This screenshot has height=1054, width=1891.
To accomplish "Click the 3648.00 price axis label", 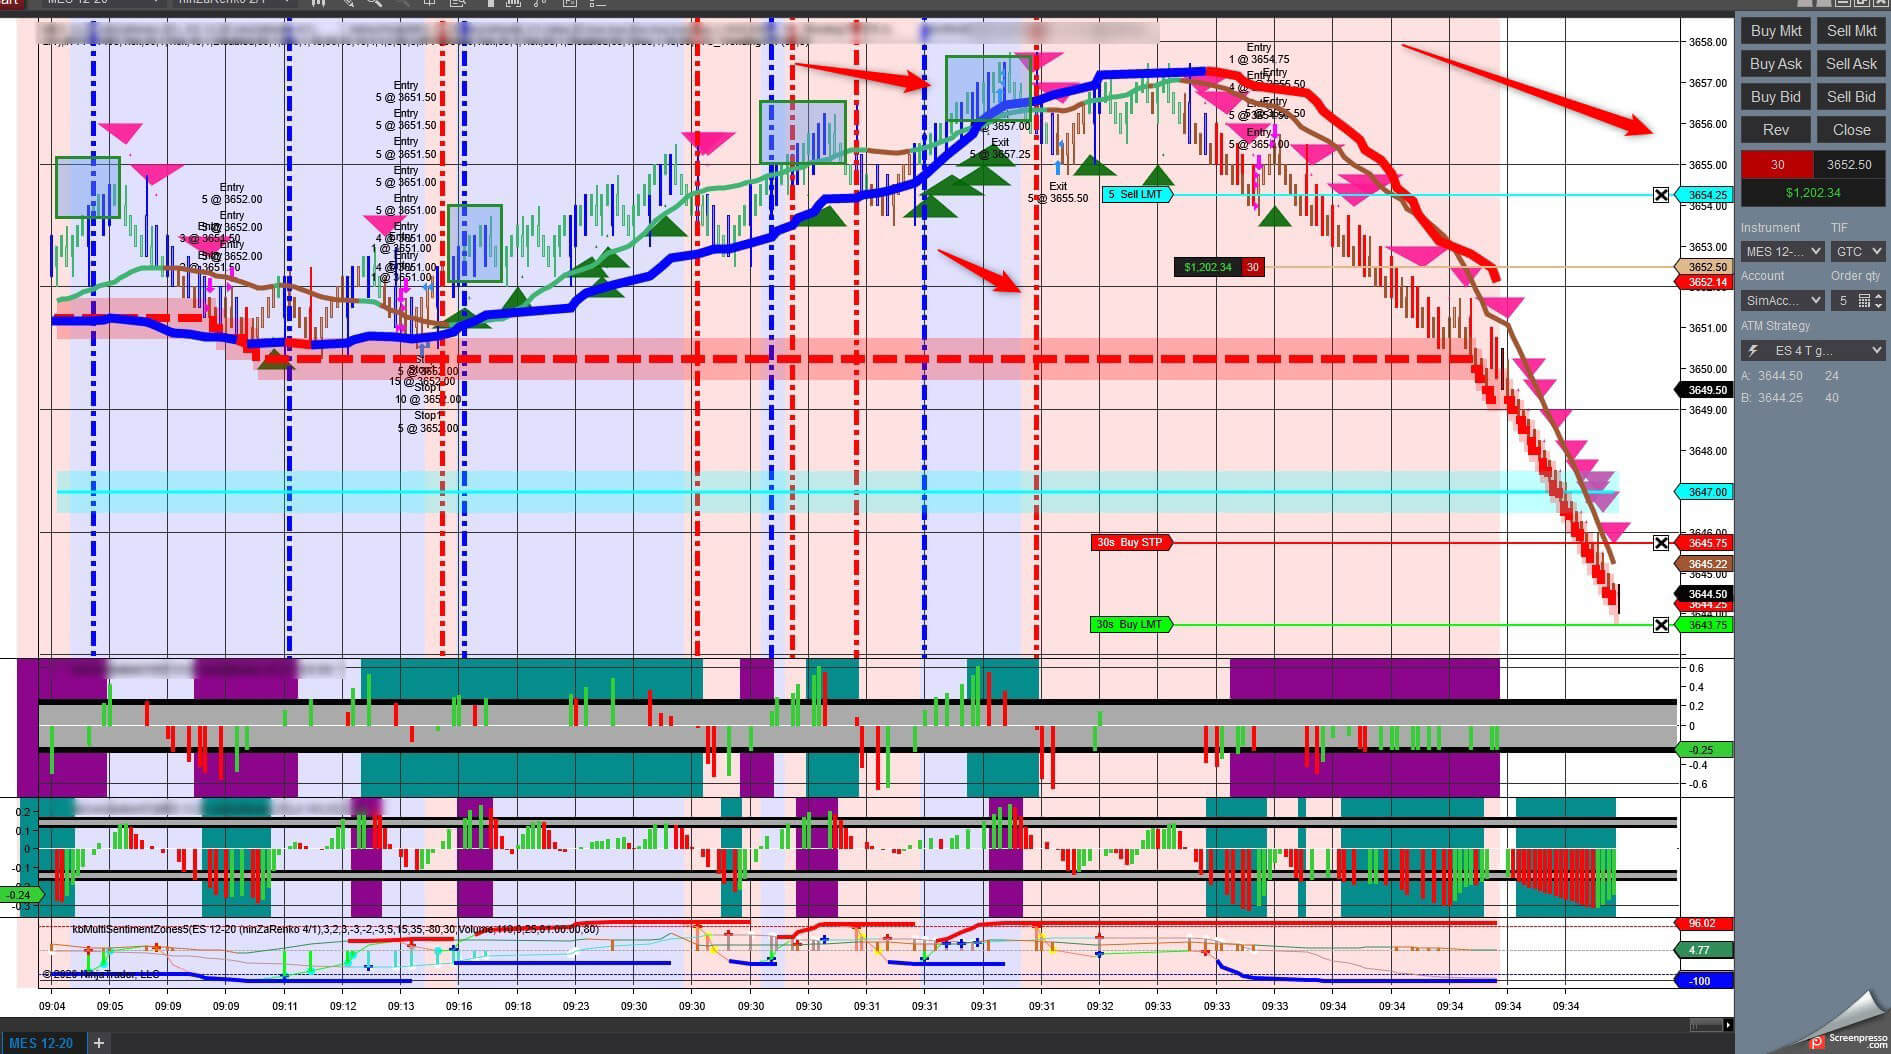I will [x=1707, y=451].
